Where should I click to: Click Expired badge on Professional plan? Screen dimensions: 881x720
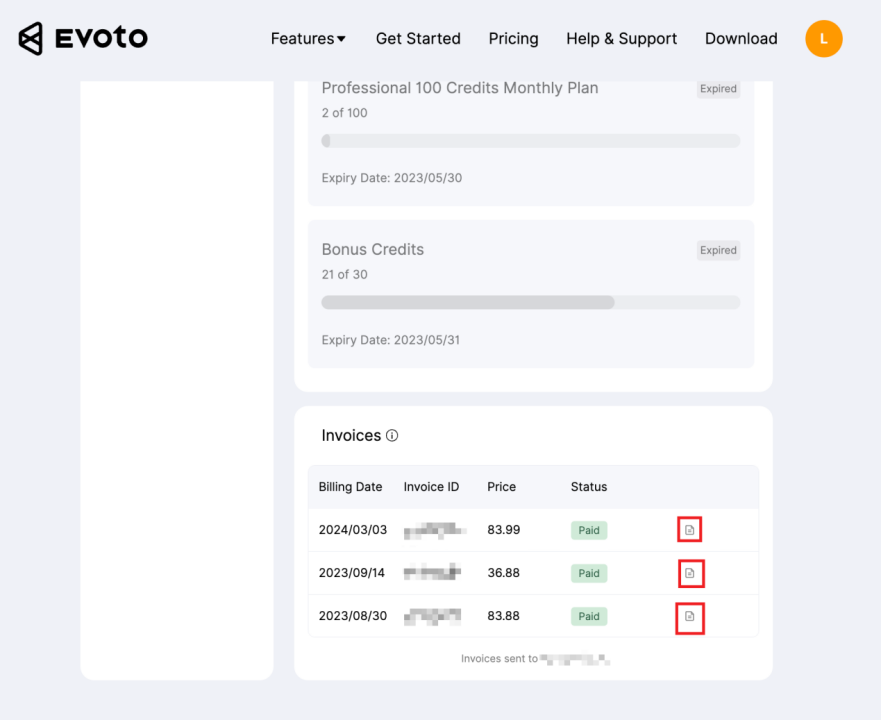click(718, 89)
